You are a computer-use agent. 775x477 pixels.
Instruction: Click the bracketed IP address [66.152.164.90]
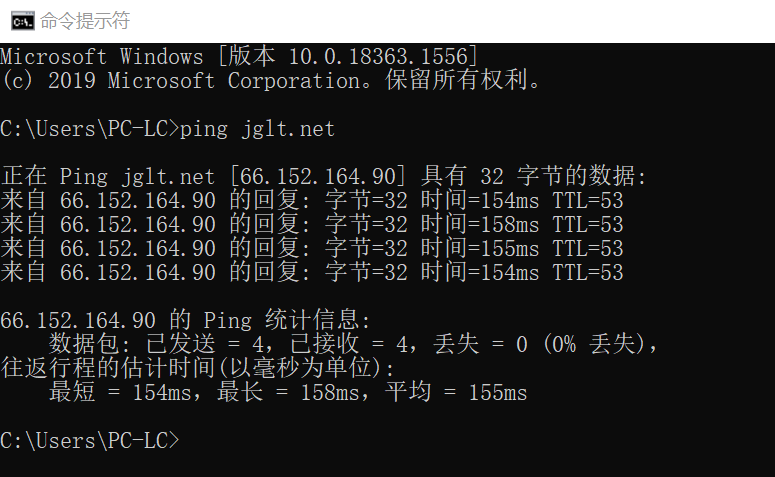[x=318, y=177]
